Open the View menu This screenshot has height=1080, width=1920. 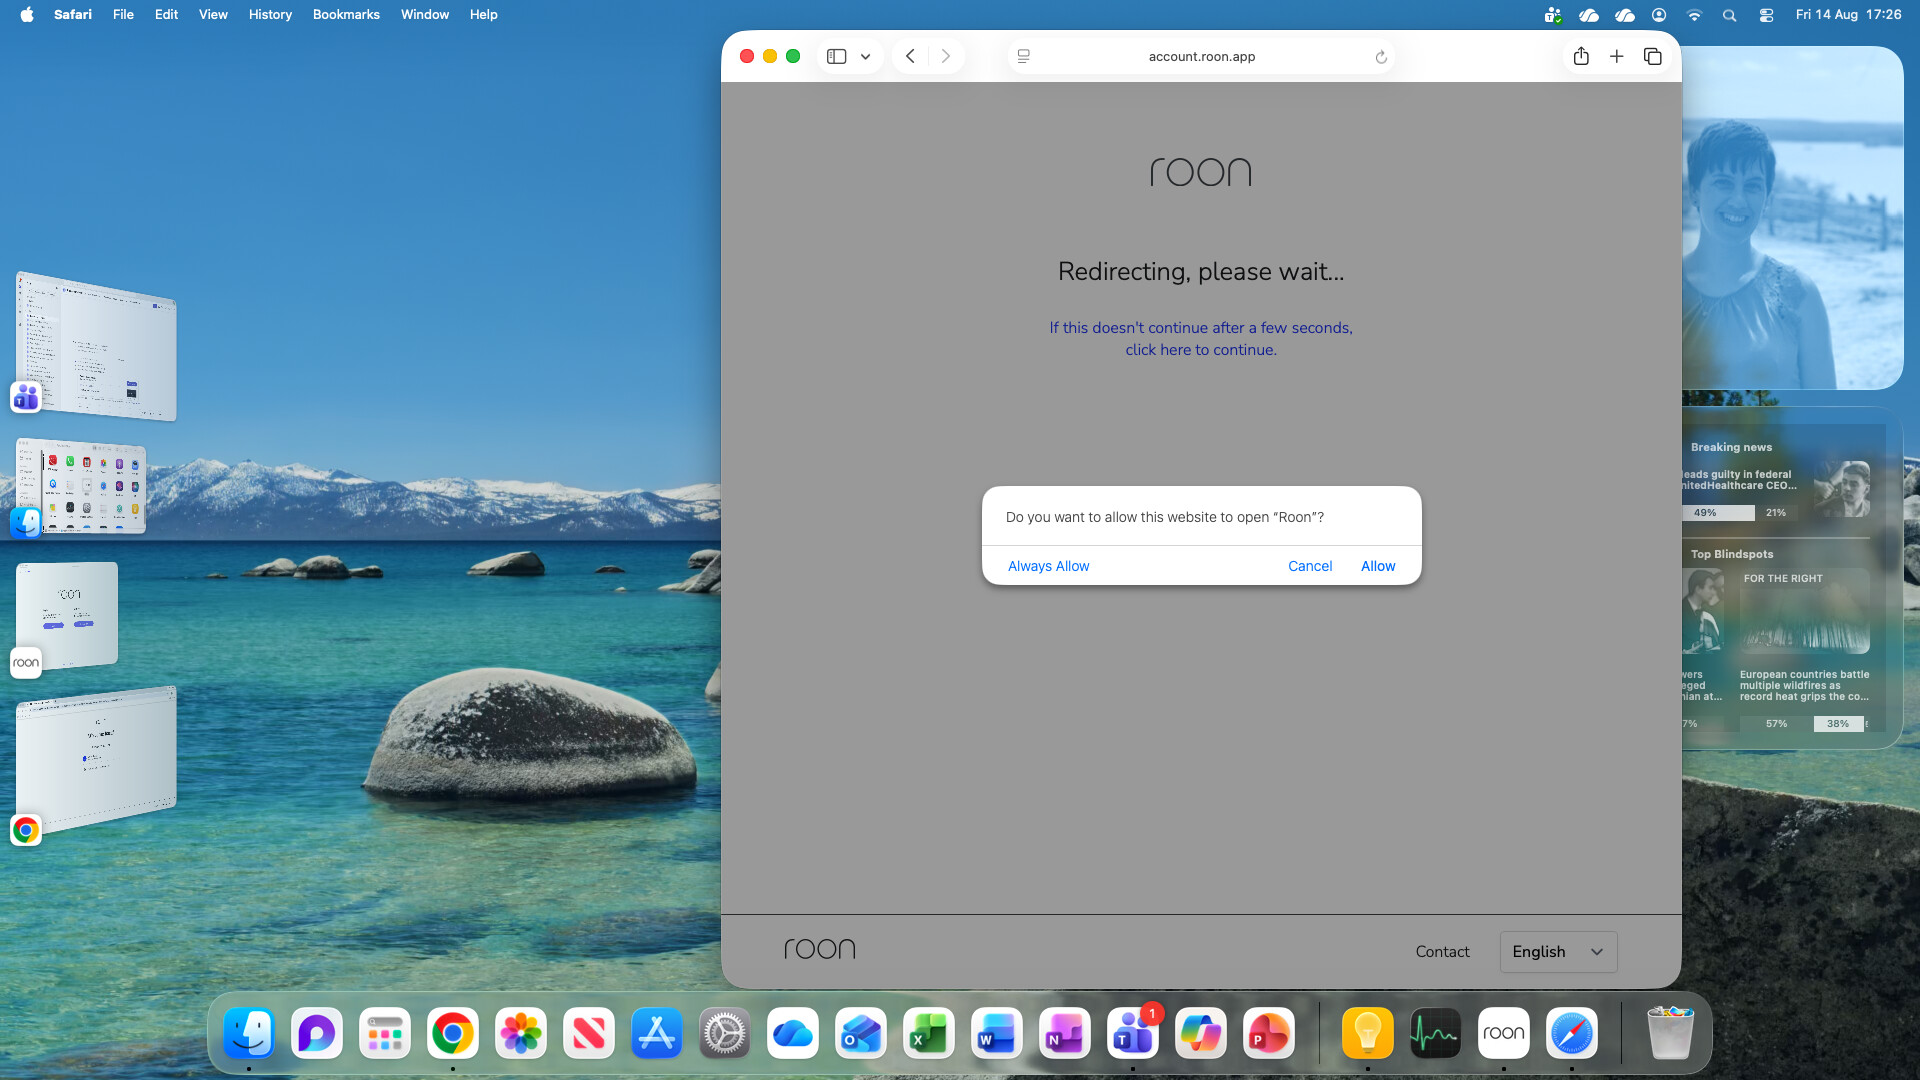point(213,15)
